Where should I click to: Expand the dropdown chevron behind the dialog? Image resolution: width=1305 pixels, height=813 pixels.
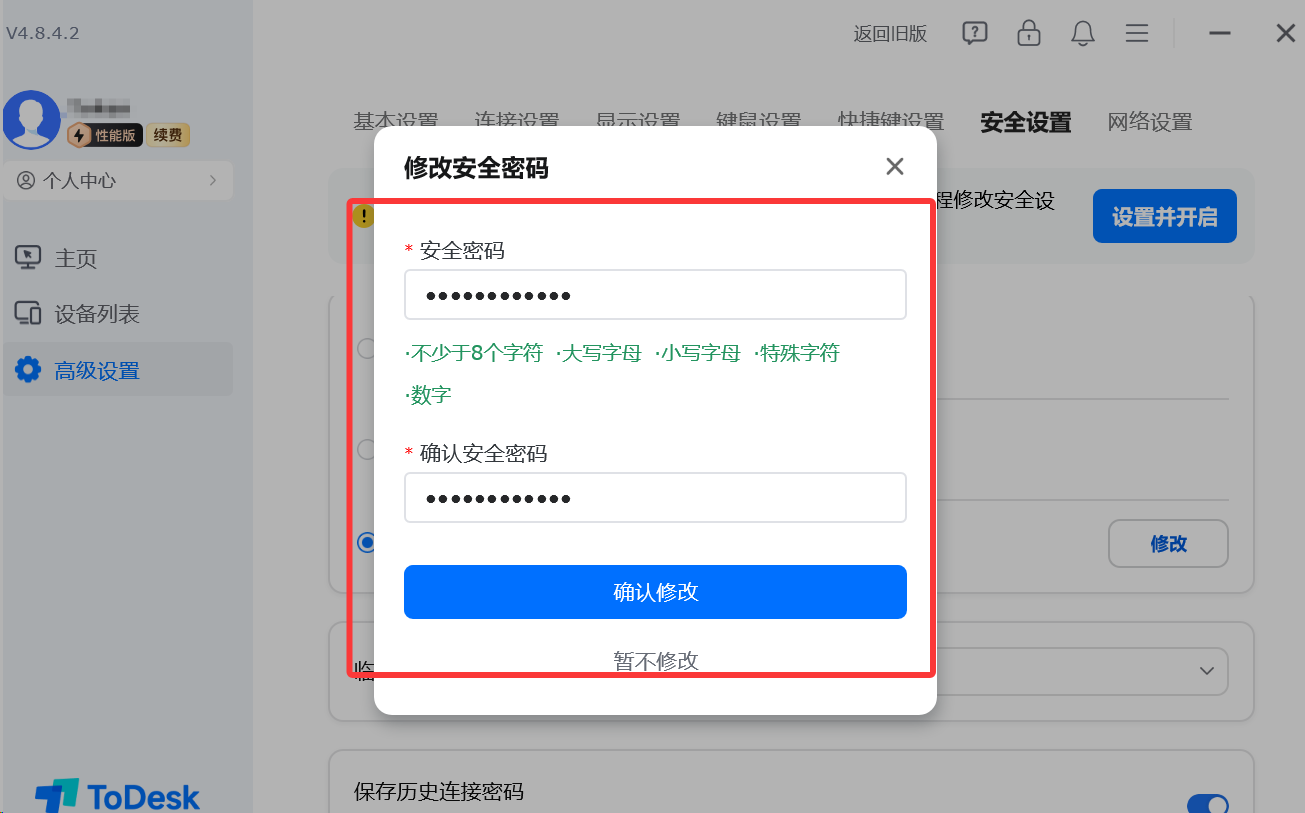click(1207, 671)
